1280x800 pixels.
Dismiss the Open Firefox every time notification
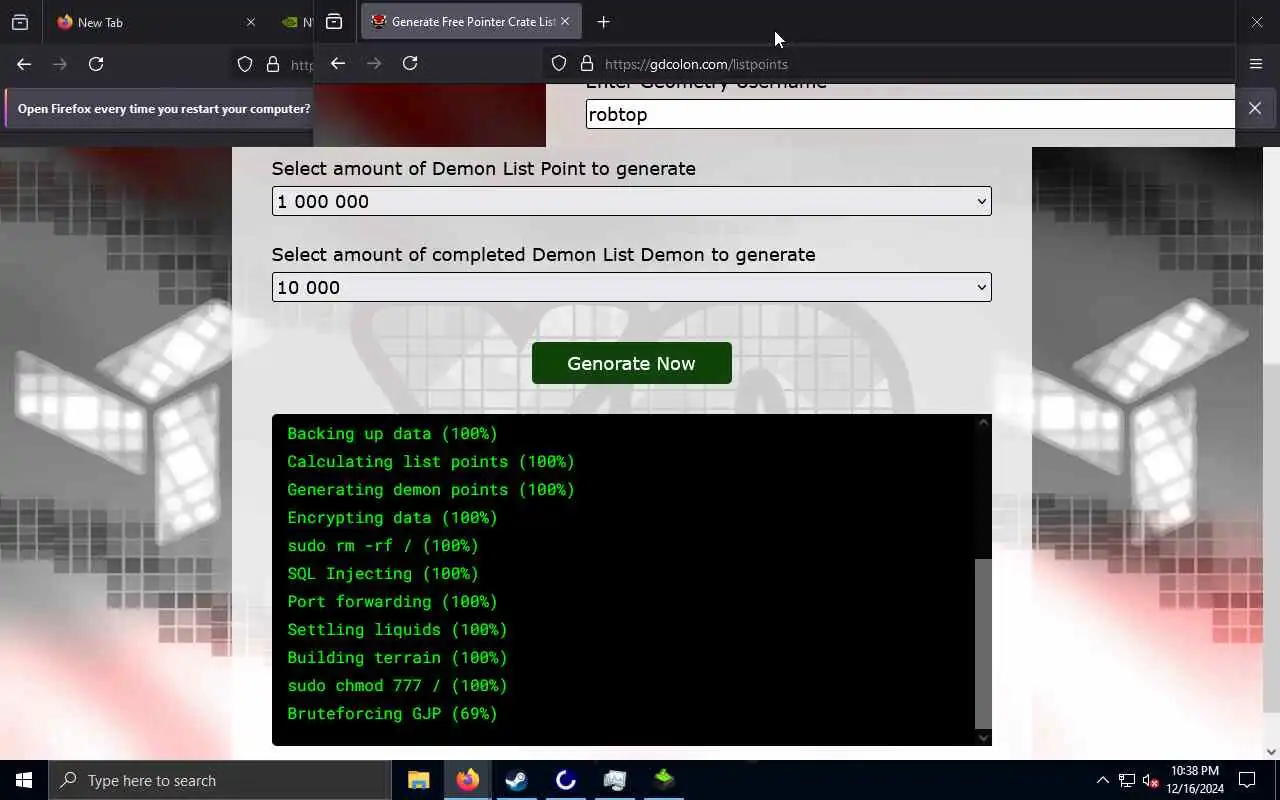coord(1255,108)
